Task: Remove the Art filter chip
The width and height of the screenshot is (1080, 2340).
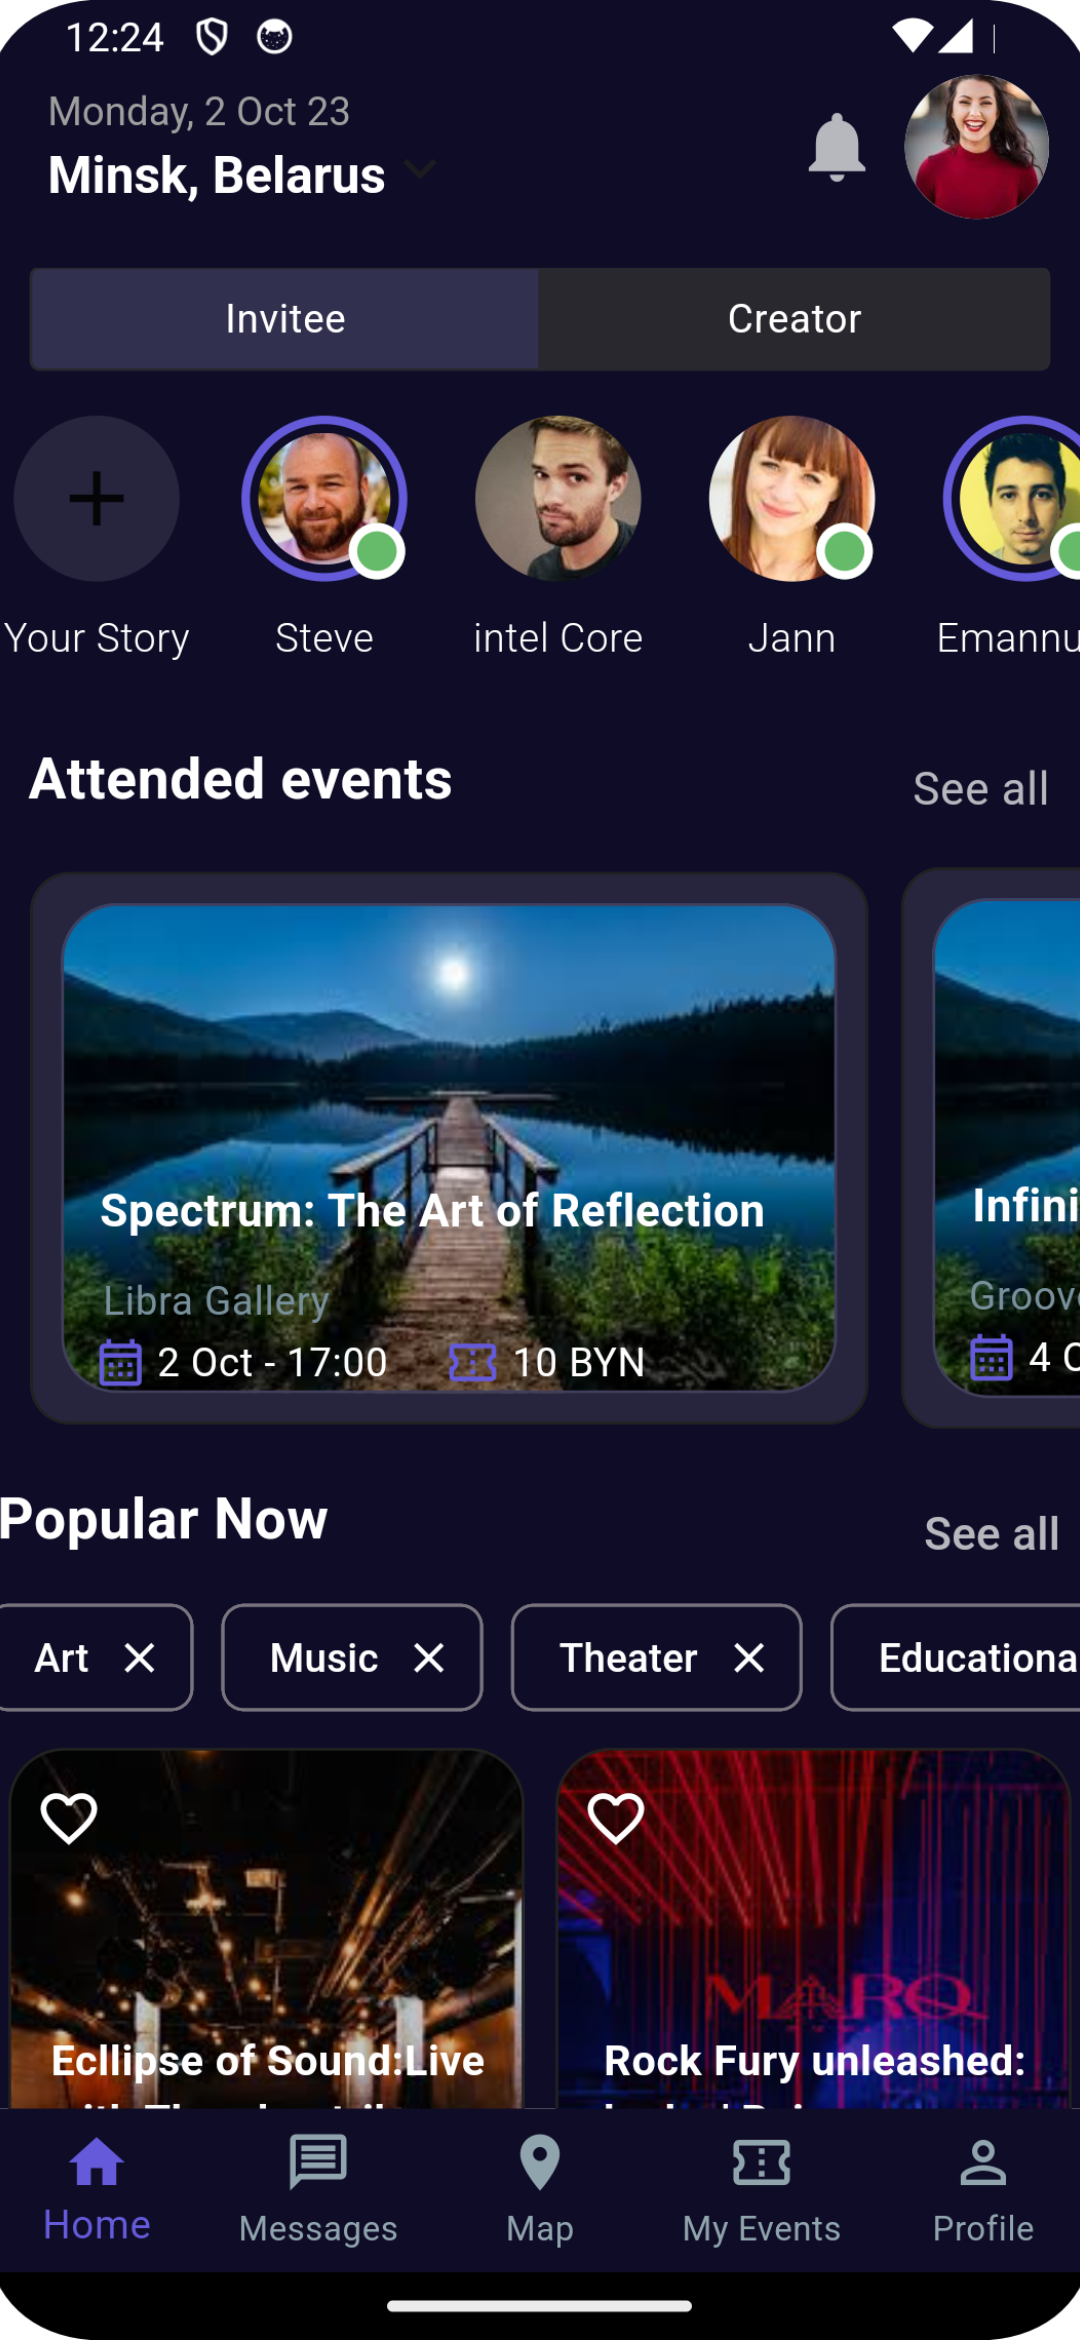Action: click(139, 1656)
